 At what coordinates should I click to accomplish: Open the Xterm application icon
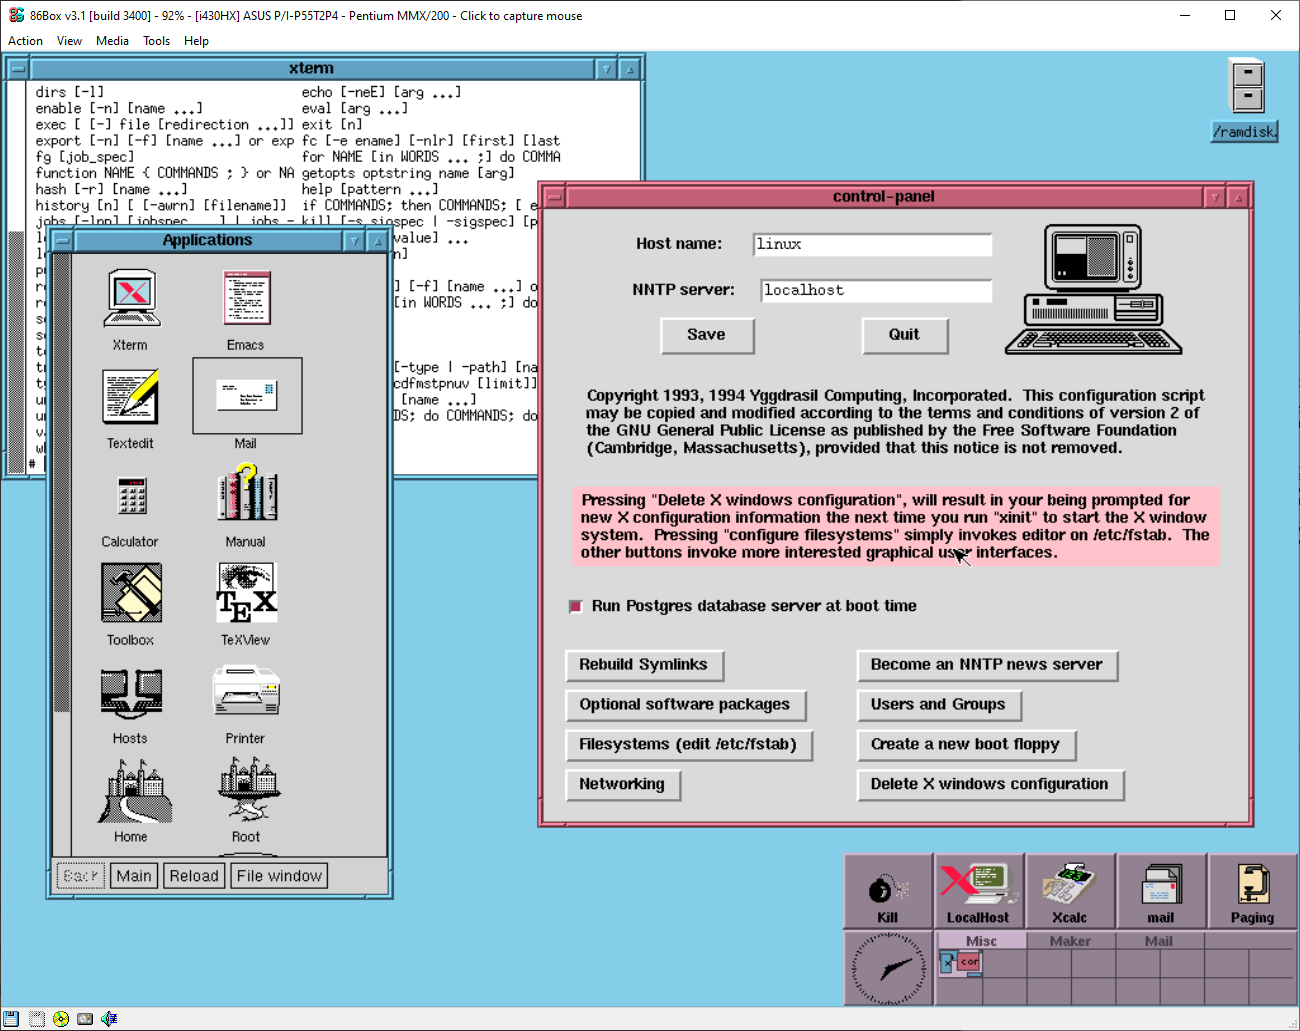(131, 299)
